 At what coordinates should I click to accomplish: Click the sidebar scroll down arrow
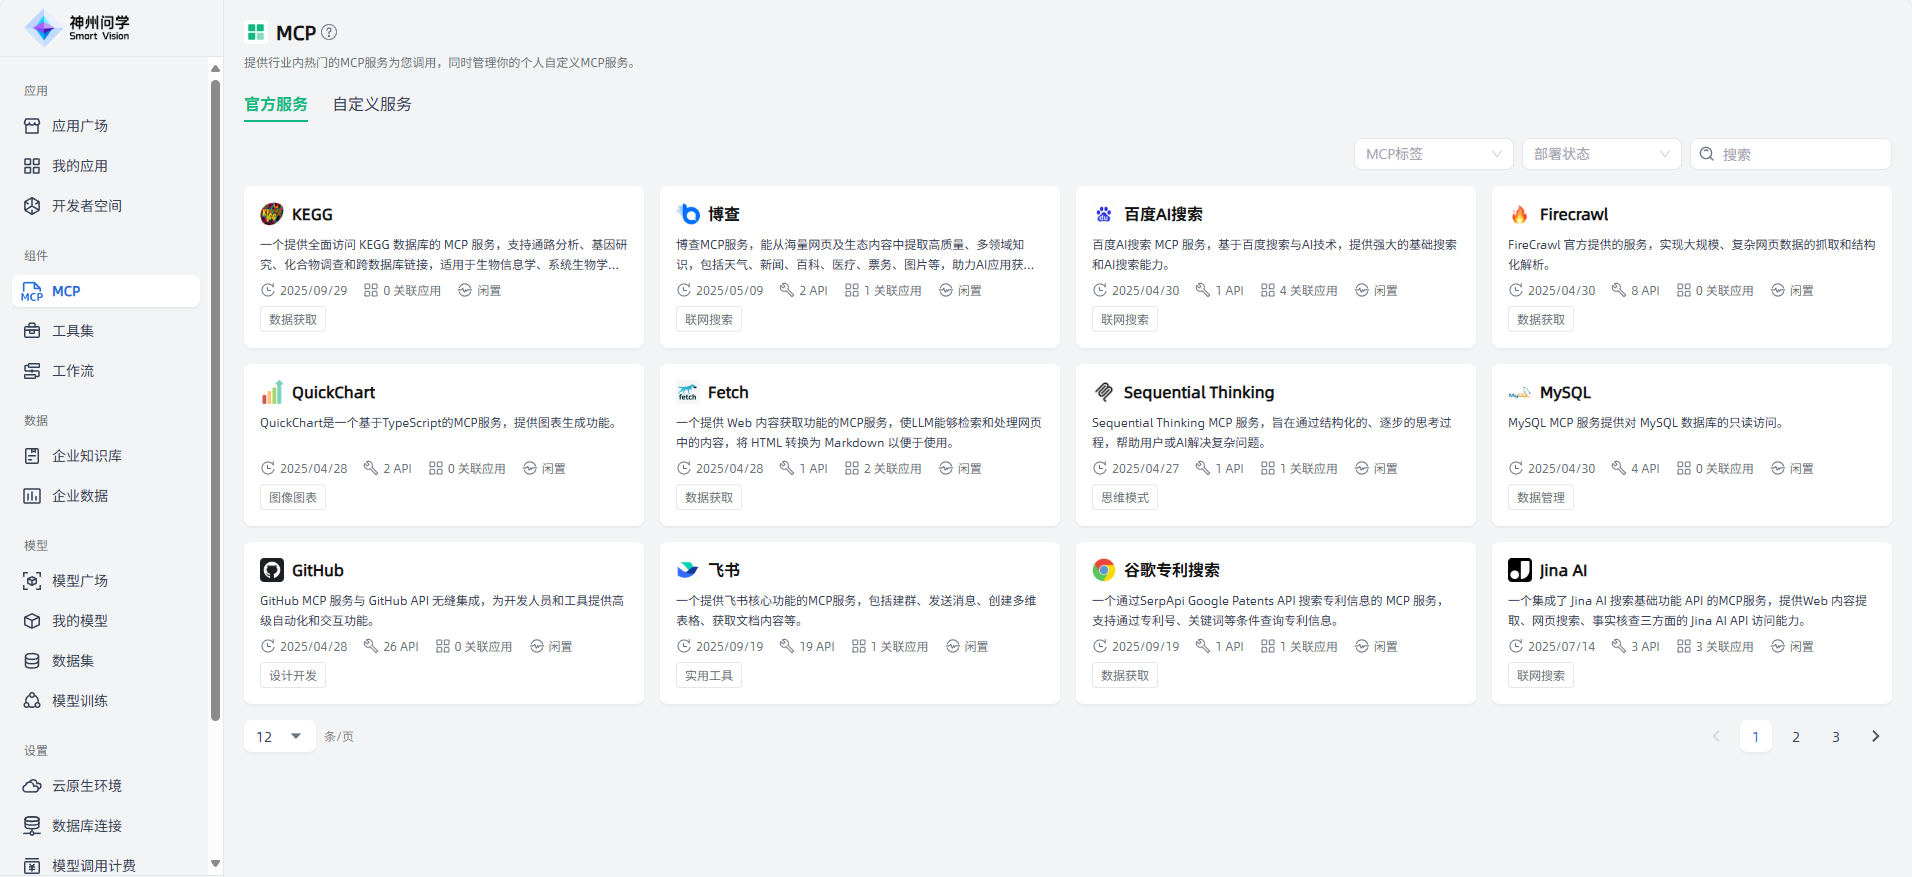tap(215, 863)
